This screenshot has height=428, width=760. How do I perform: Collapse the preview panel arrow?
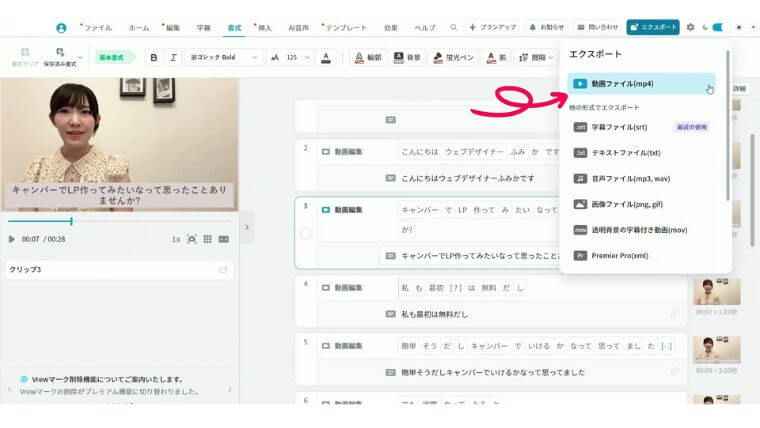[247, 227]
